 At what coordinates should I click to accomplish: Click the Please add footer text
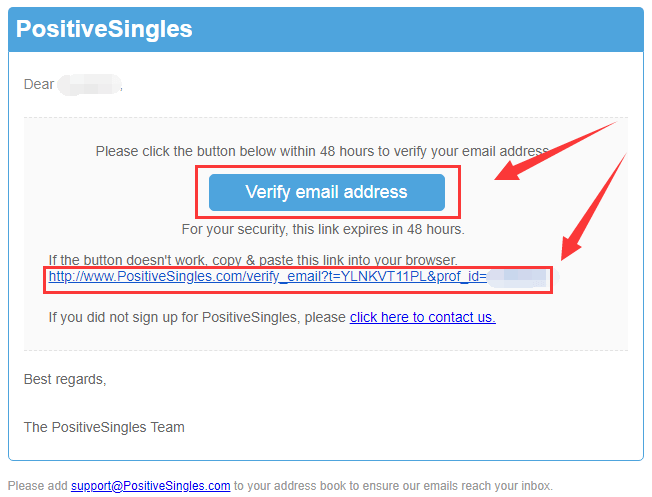pyautogui.click(x=37, y=486)
